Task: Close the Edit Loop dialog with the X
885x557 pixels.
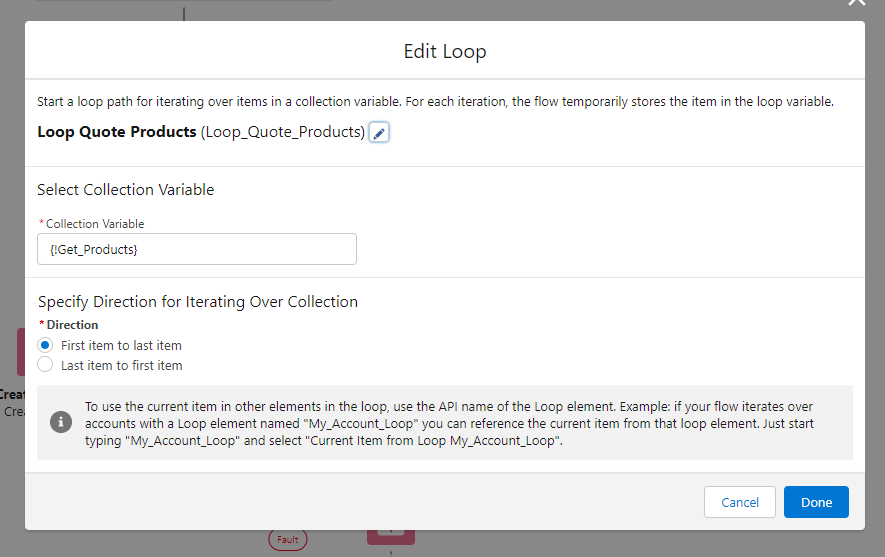Action: click(x=855, y=3)
